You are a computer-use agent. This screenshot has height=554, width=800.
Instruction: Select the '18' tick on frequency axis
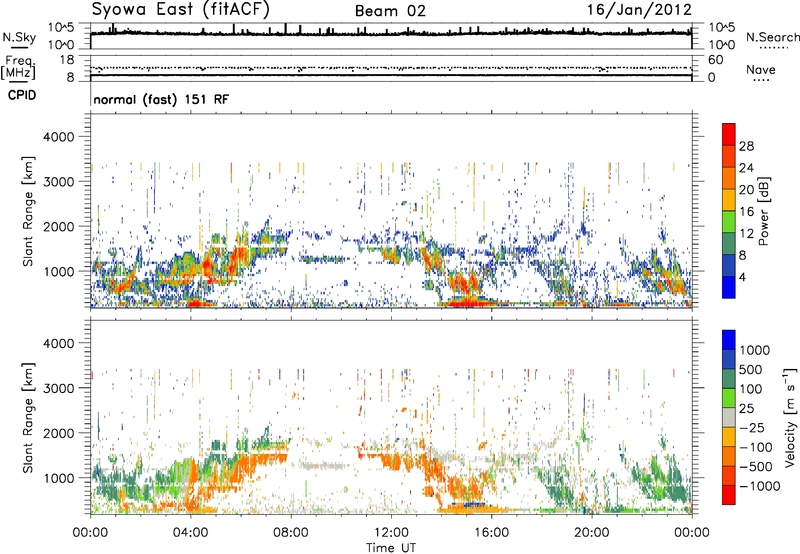pos(67,60)
